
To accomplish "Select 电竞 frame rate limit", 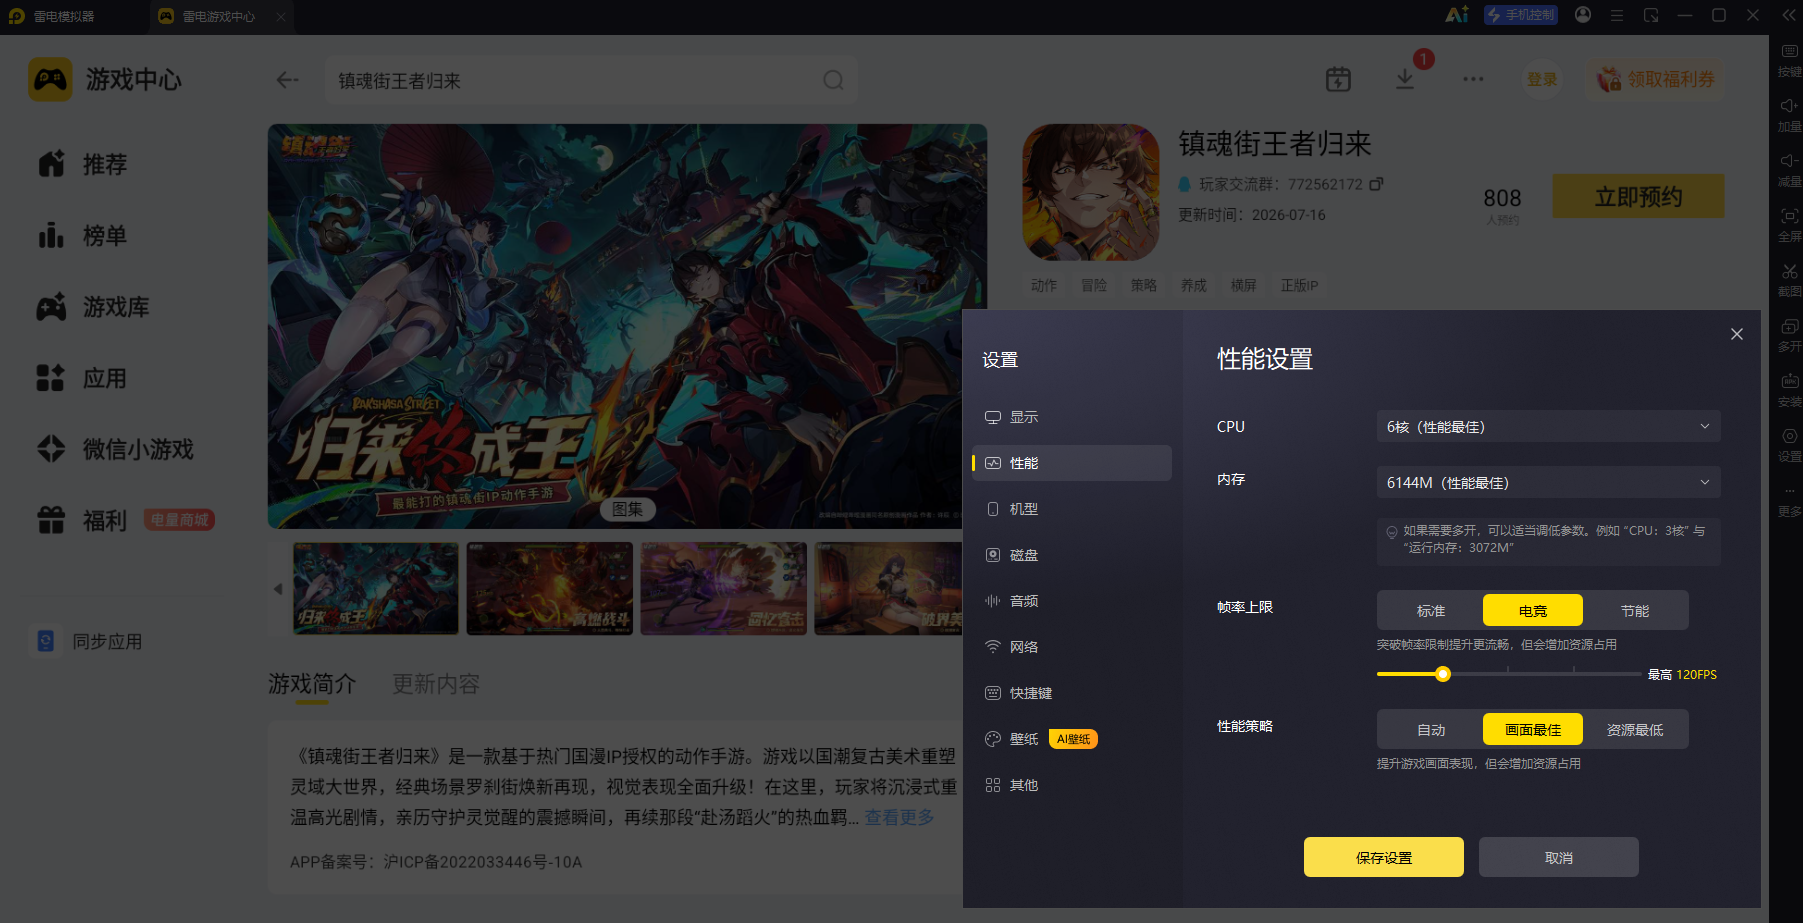I will pos(1533,610).
